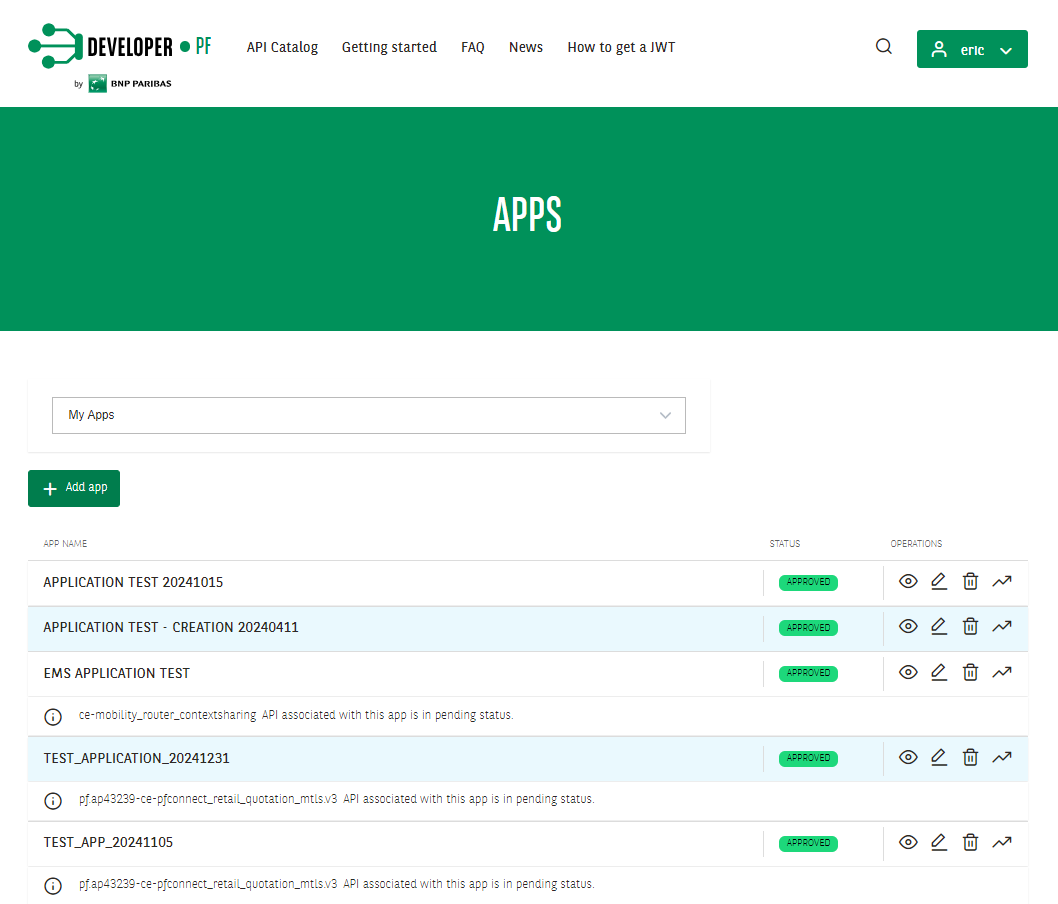
Task: View details of APPLICATION TEST 20241015
Action: pyautogui.click(x=908, y=581)
